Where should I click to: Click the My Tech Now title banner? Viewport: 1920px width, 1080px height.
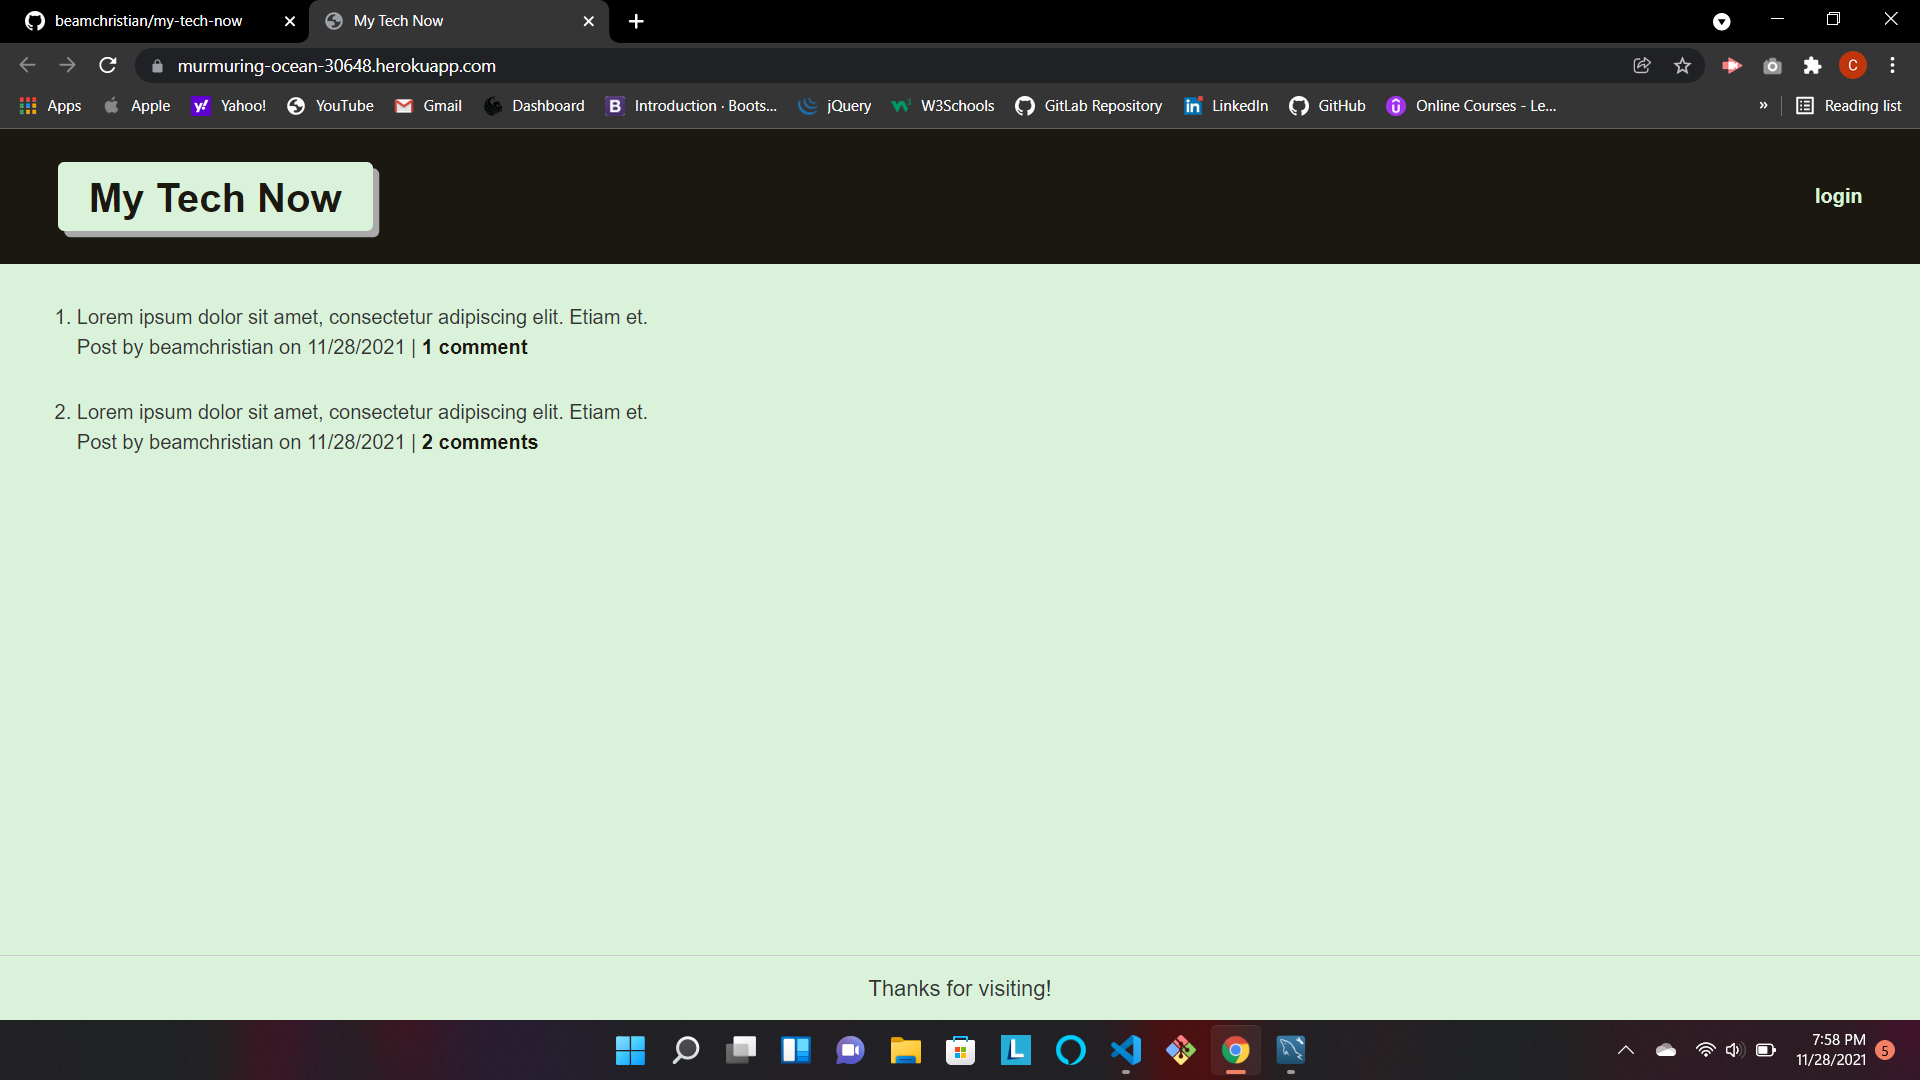click(x=216, y=198)
